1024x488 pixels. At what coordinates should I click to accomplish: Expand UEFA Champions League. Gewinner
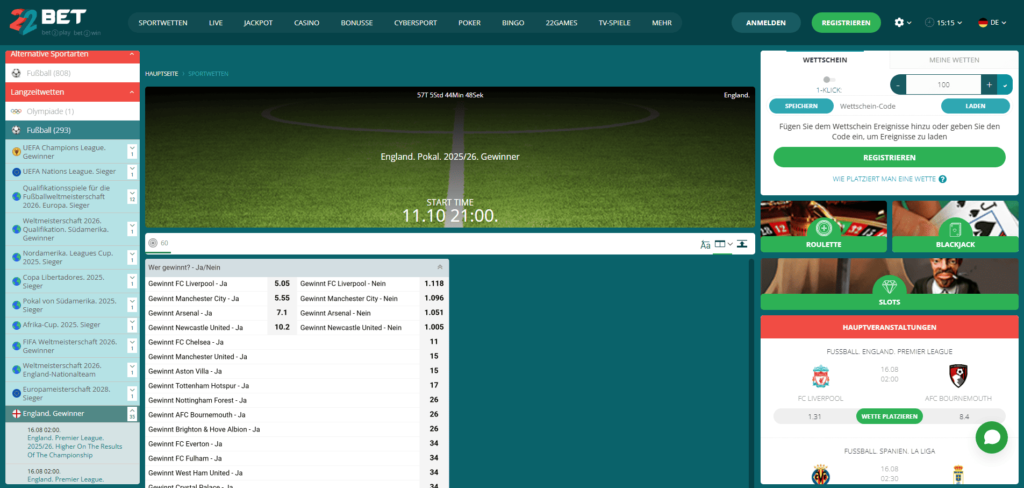tap(132, 152)
